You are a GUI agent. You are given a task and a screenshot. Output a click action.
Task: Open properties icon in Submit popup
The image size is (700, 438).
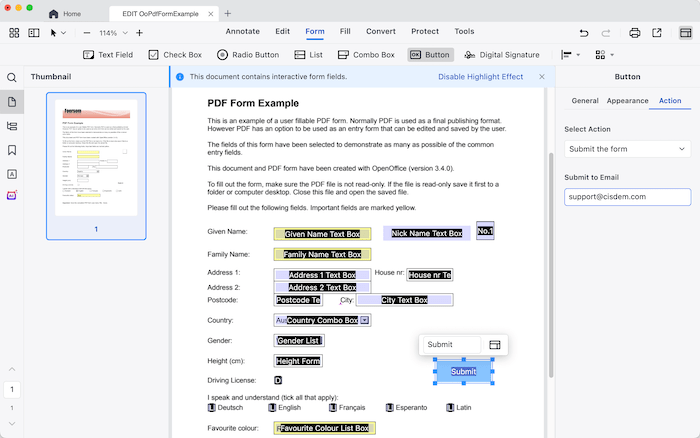pyautogui.click(x=494, y=345)
